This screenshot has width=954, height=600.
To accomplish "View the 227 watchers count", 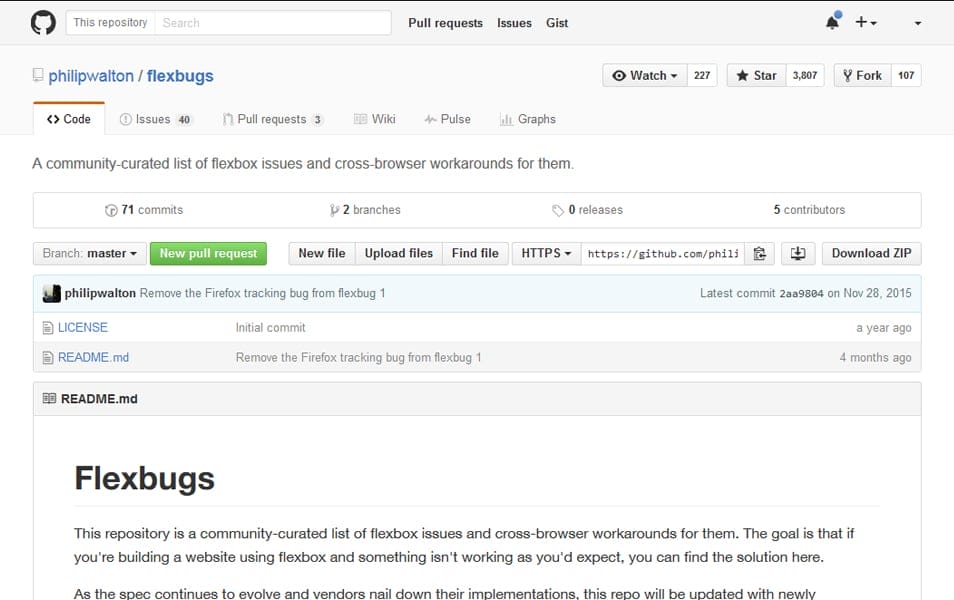I will tap(702, 75).
